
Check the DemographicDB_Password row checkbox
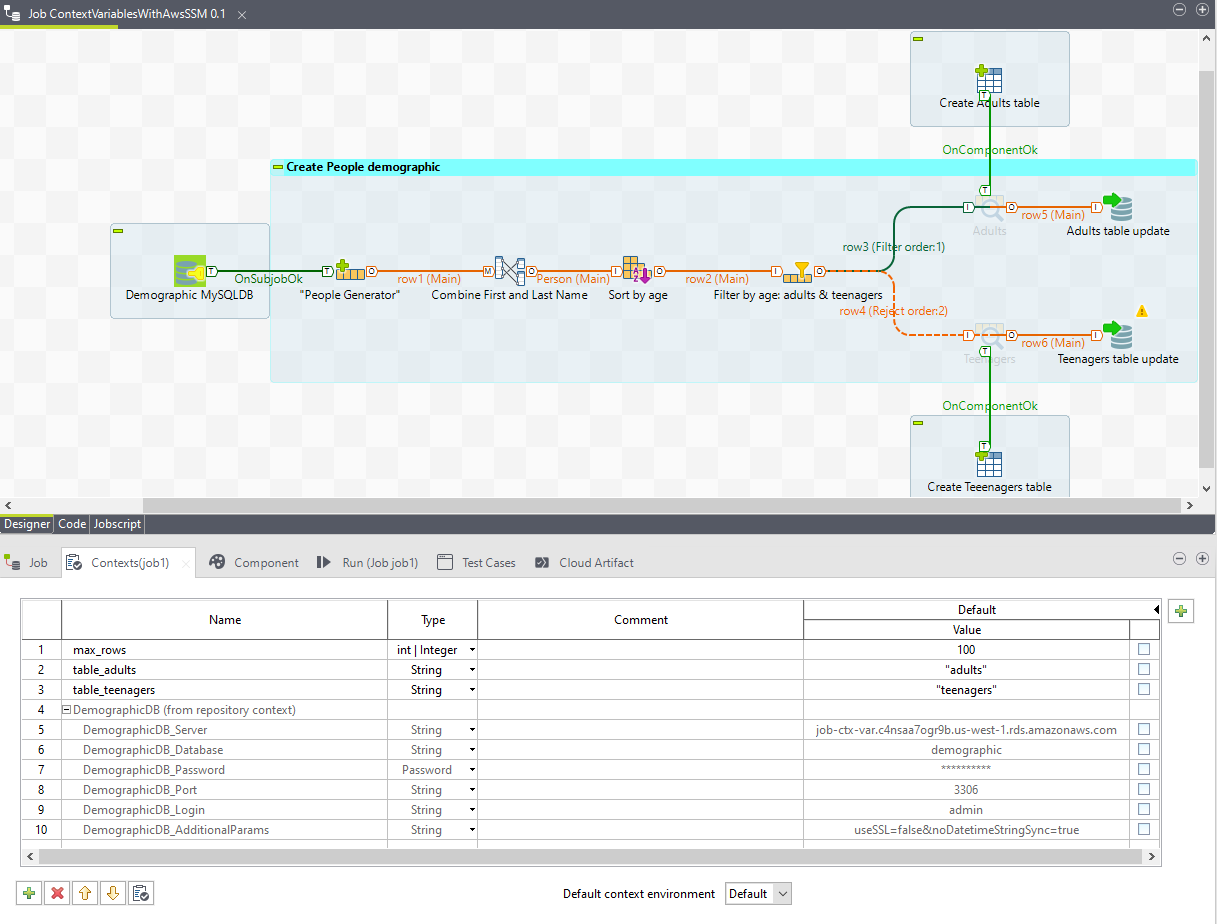pos(1143,769)
